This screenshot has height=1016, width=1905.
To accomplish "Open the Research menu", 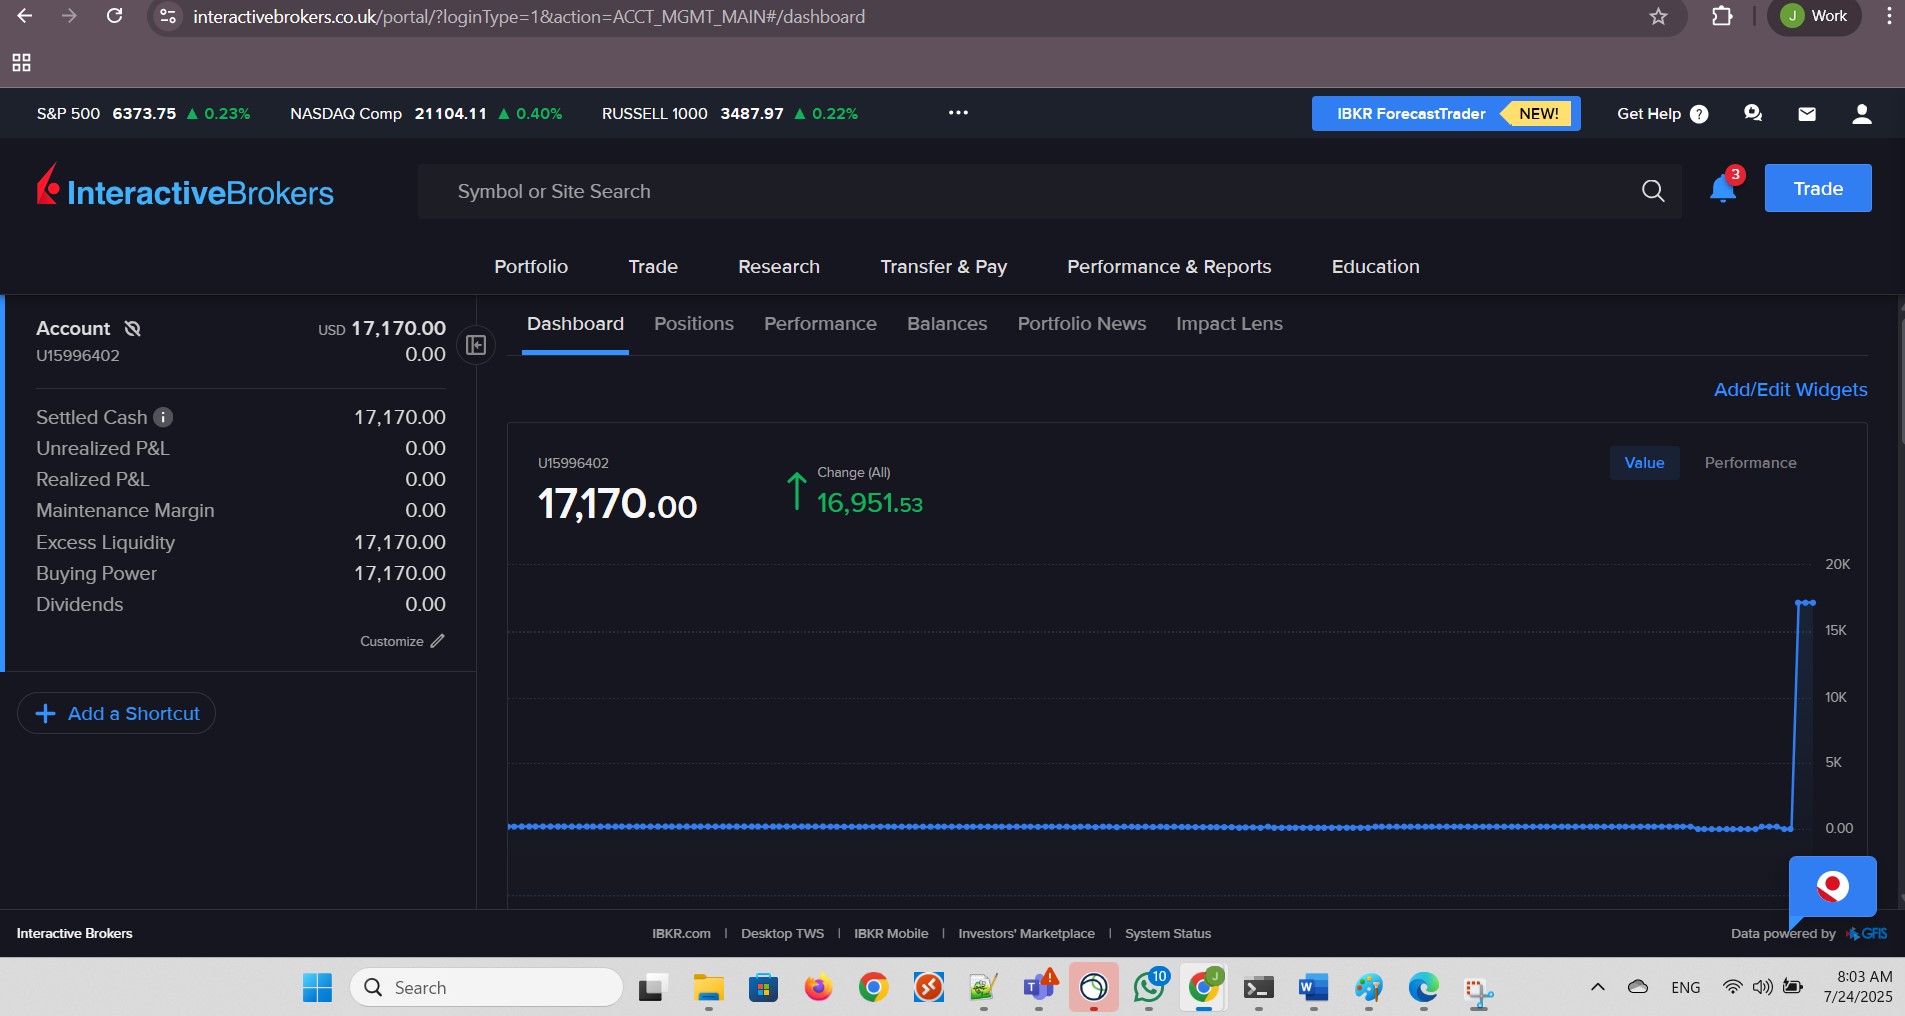I will pos(779,267).
